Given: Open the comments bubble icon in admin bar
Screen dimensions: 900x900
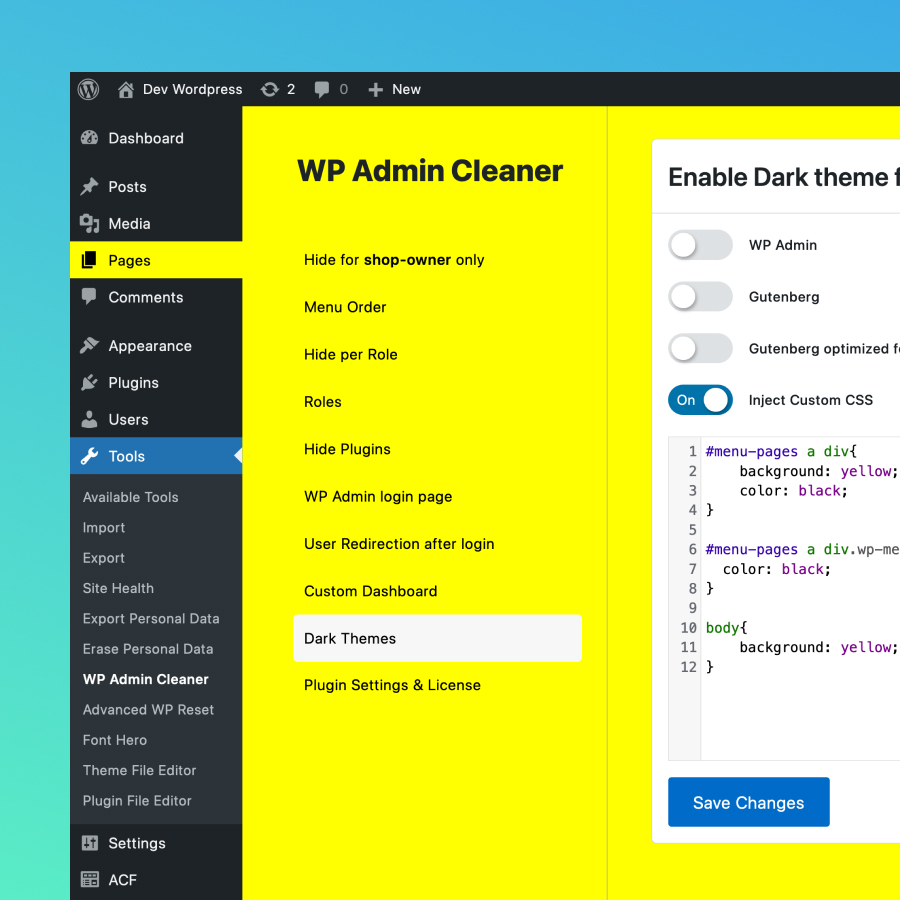Looking at the screenshot, I should tap(322, 90).
